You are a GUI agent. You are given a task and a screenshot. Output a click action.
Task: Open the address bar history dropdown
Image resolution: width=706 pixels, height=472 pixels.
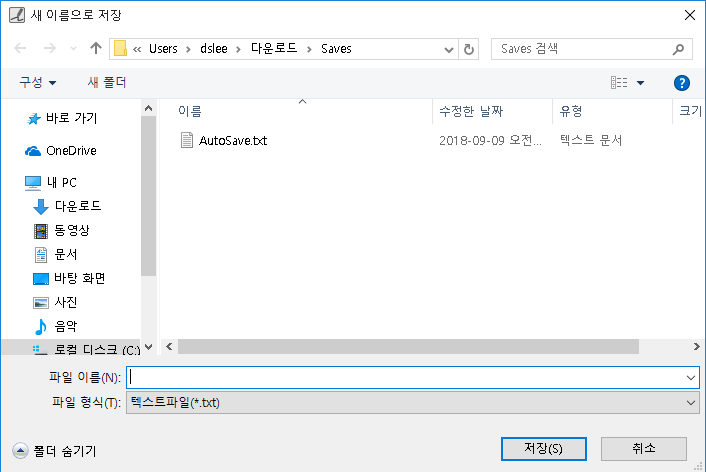click(448, 49)
